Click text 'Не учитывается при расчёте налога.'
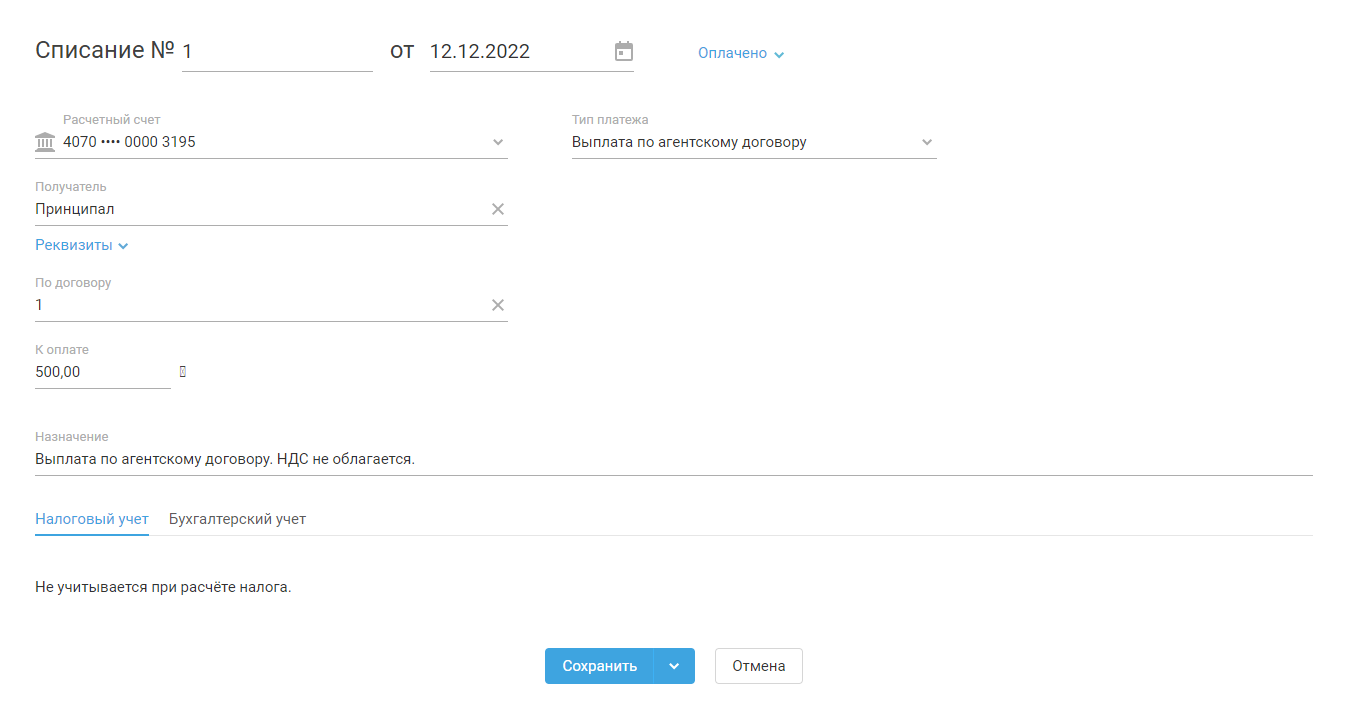Image resolution: width=1351 pixels, height=719 pixels. [x=163, y=587]
